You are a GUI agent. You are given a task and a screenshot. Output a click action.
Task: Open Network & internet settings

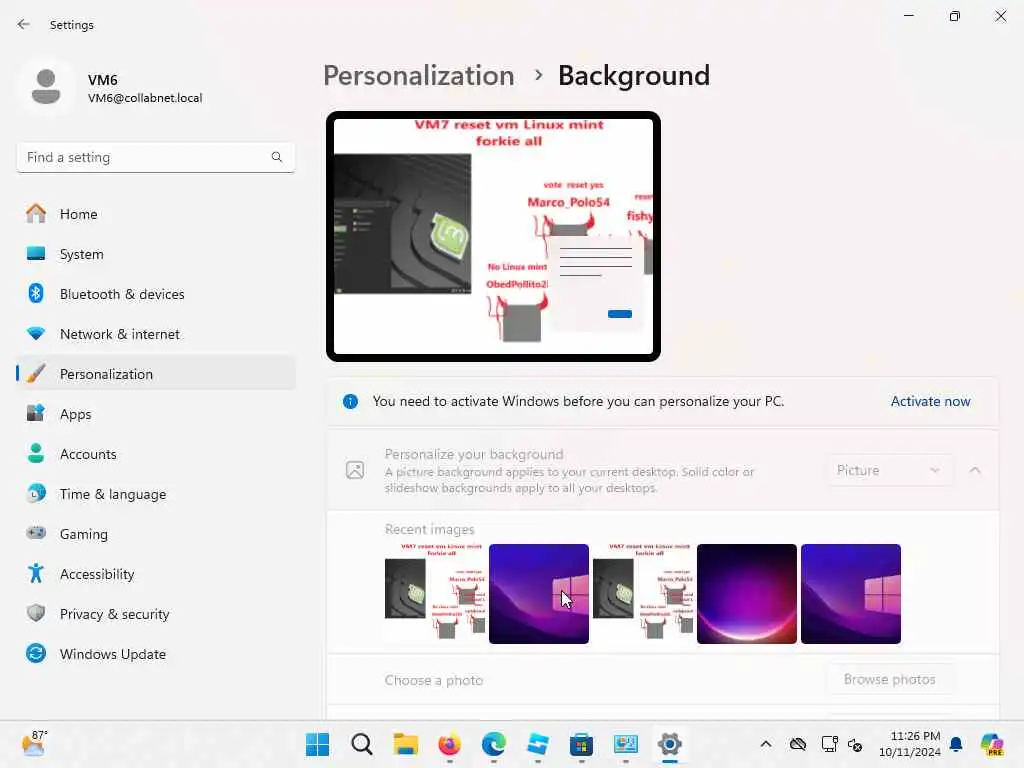click(x=155, y=334)
